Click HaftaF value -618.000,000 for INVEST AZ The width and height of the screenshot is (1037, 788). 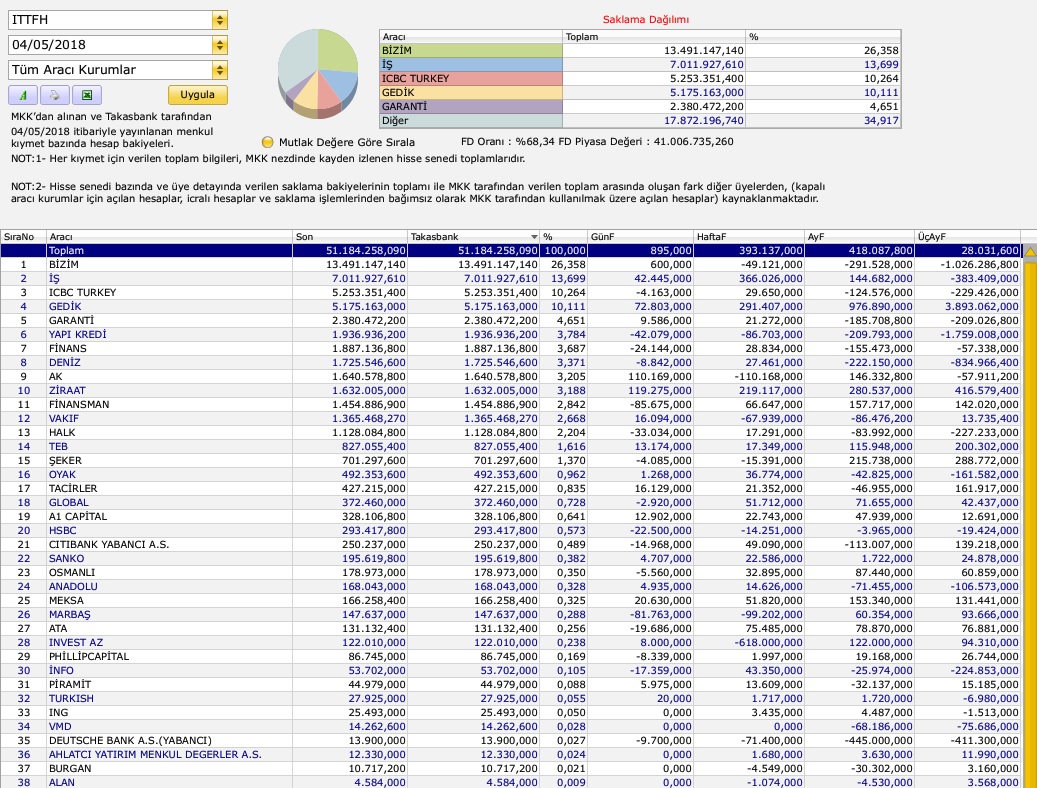768,642
